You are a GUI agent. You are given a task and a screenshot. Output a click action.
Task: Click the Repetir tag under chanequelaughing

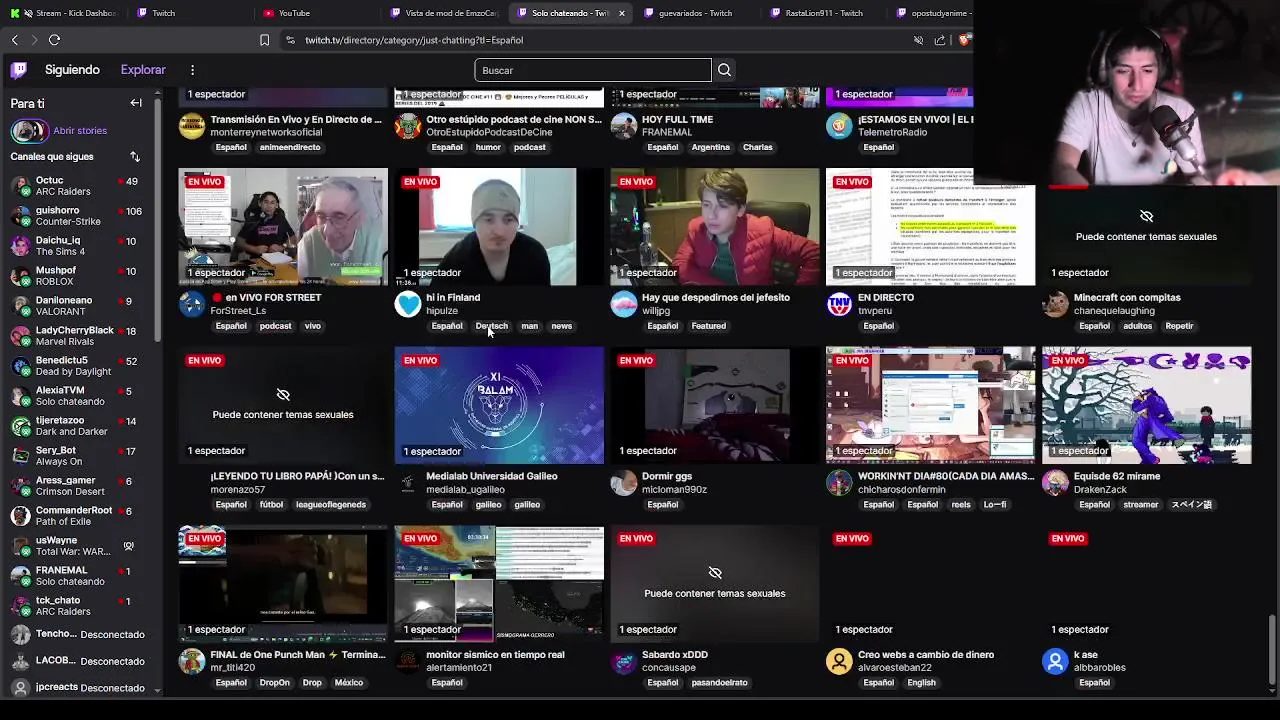point(1179,326)
